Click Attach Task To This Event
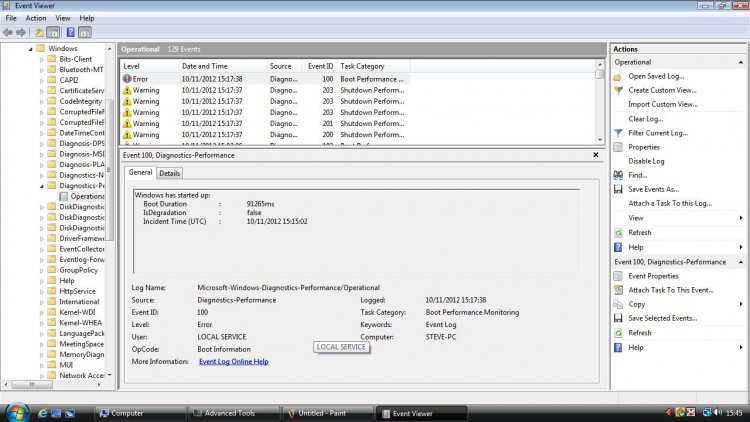 671,290
